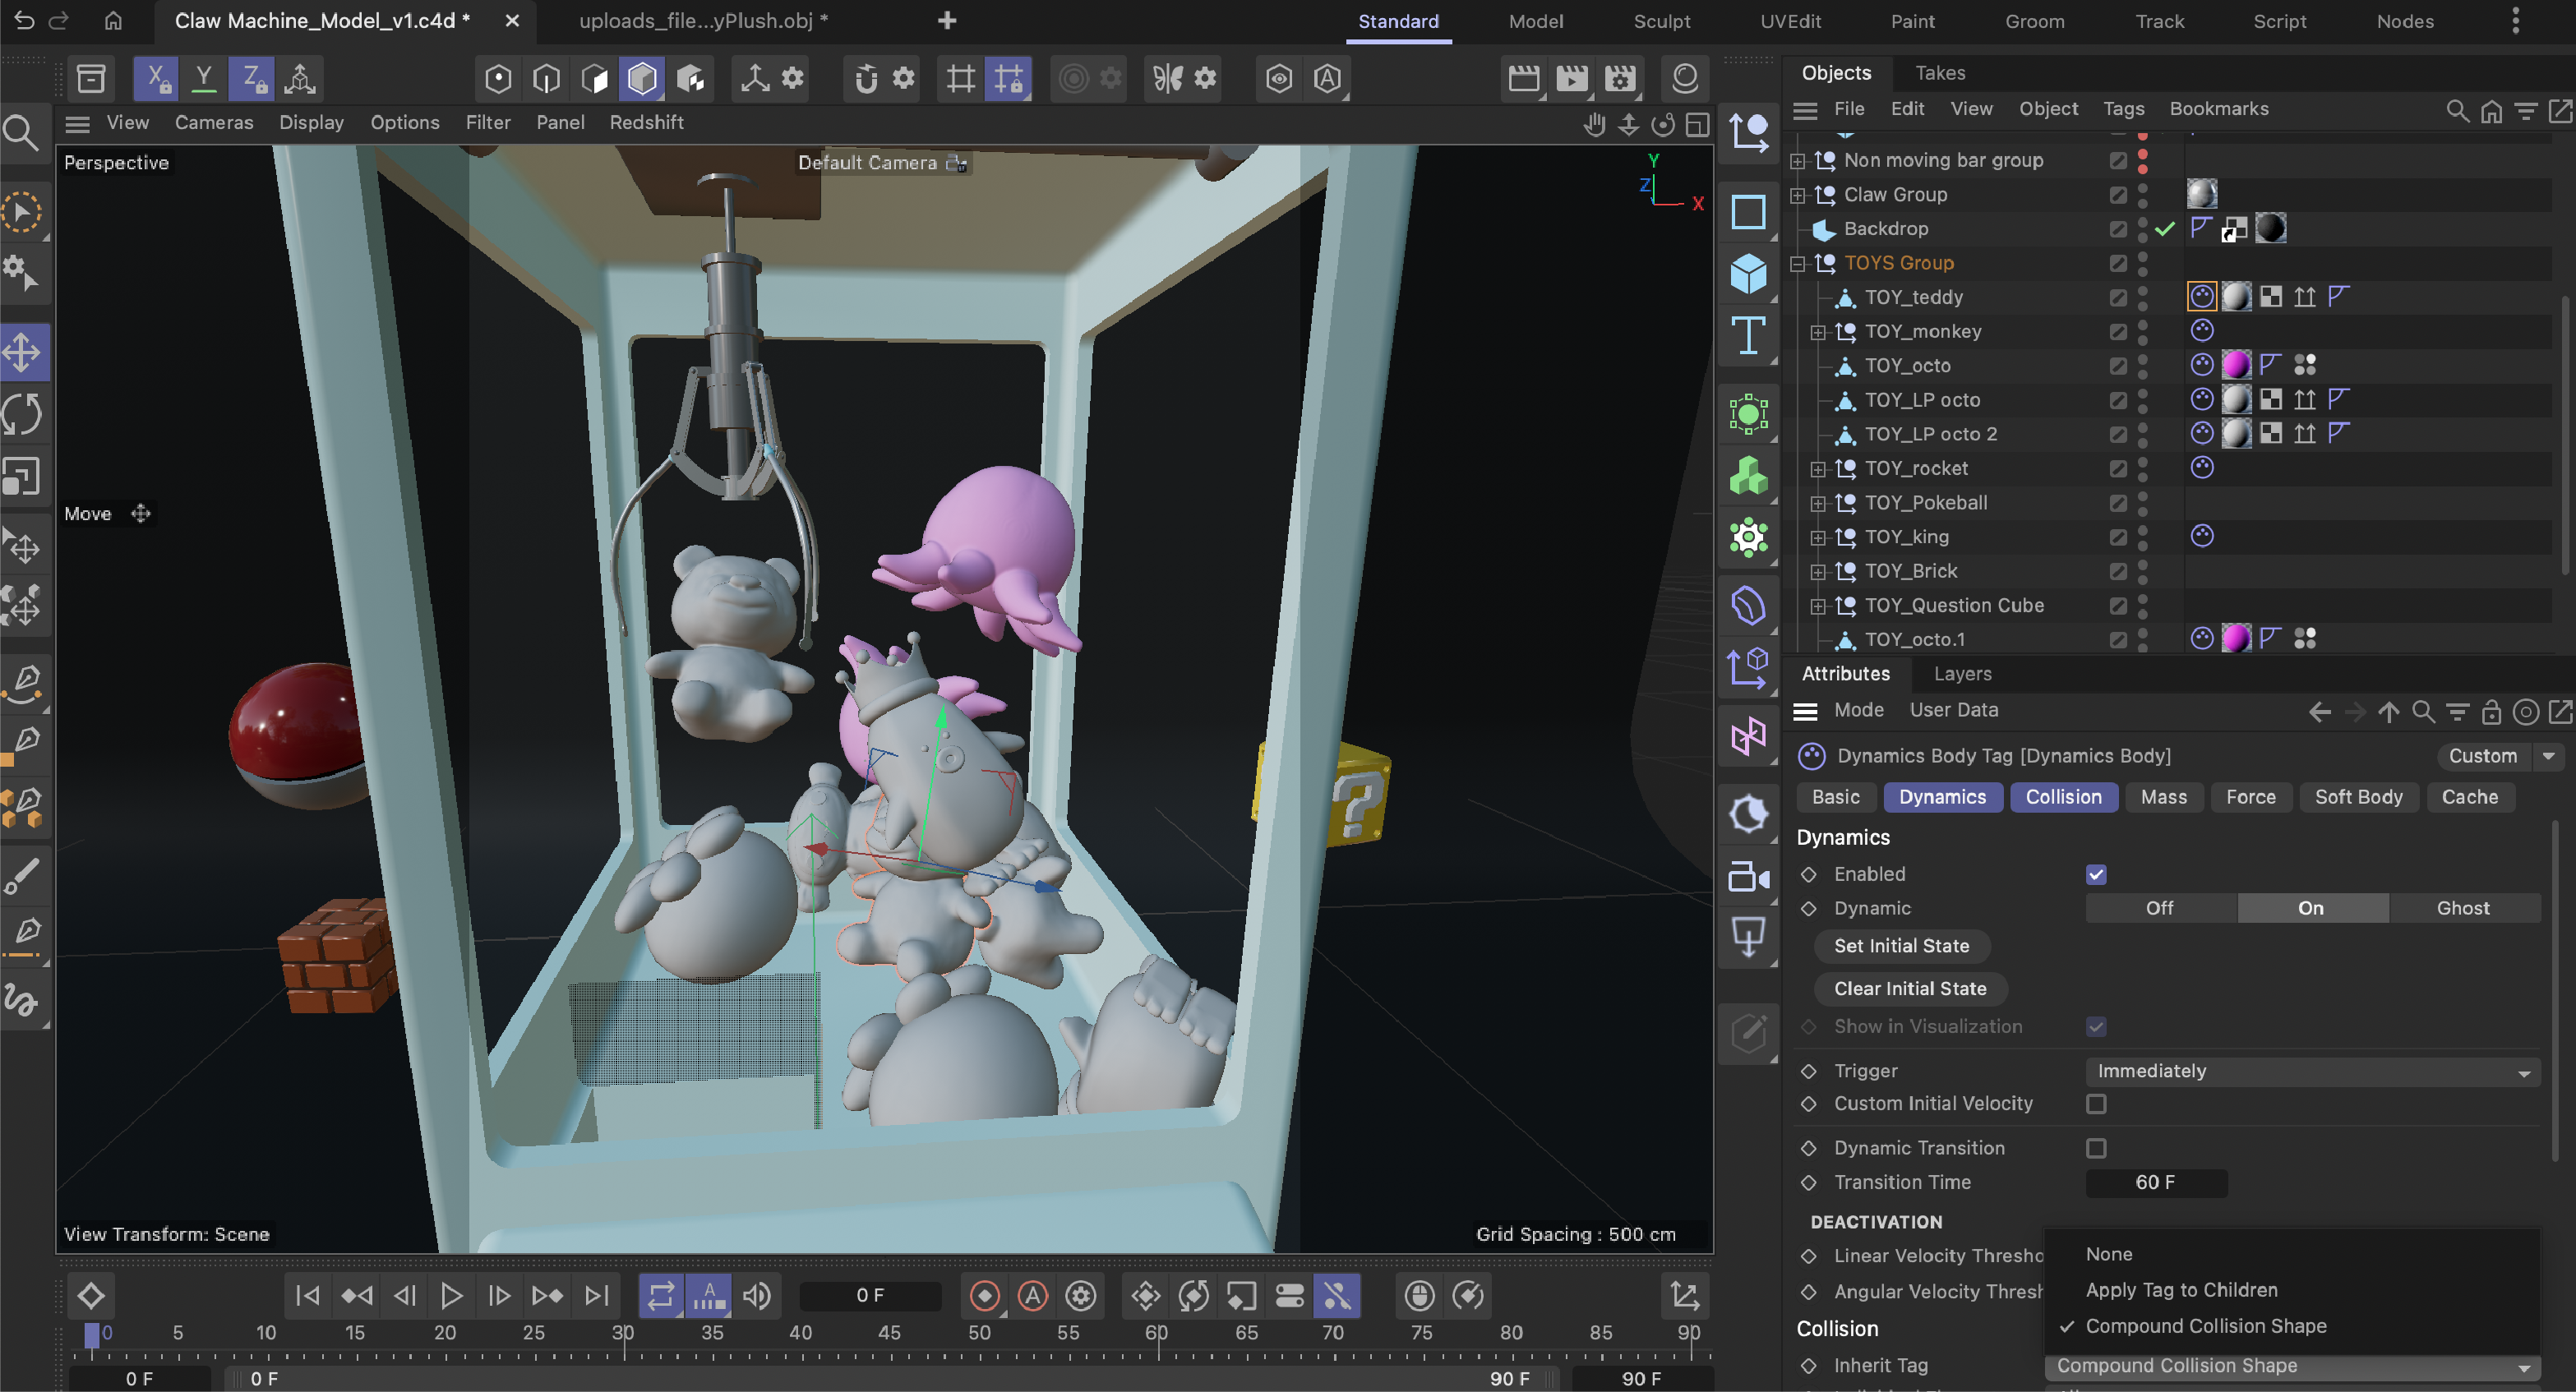2576x1392 pixels.
Task: Click the Record Active Objects button
Action: (x=985, y=1296)
